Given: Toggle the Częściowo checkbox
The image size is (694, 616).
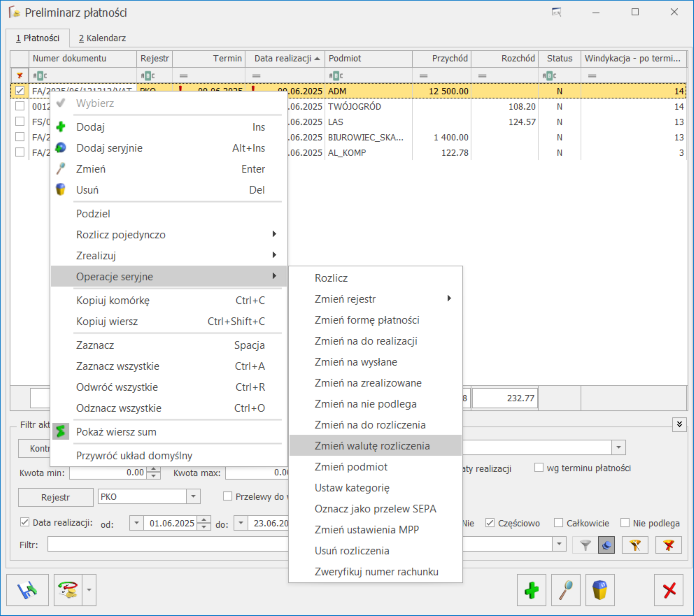Looking at the screenshot, I should 490,523.
